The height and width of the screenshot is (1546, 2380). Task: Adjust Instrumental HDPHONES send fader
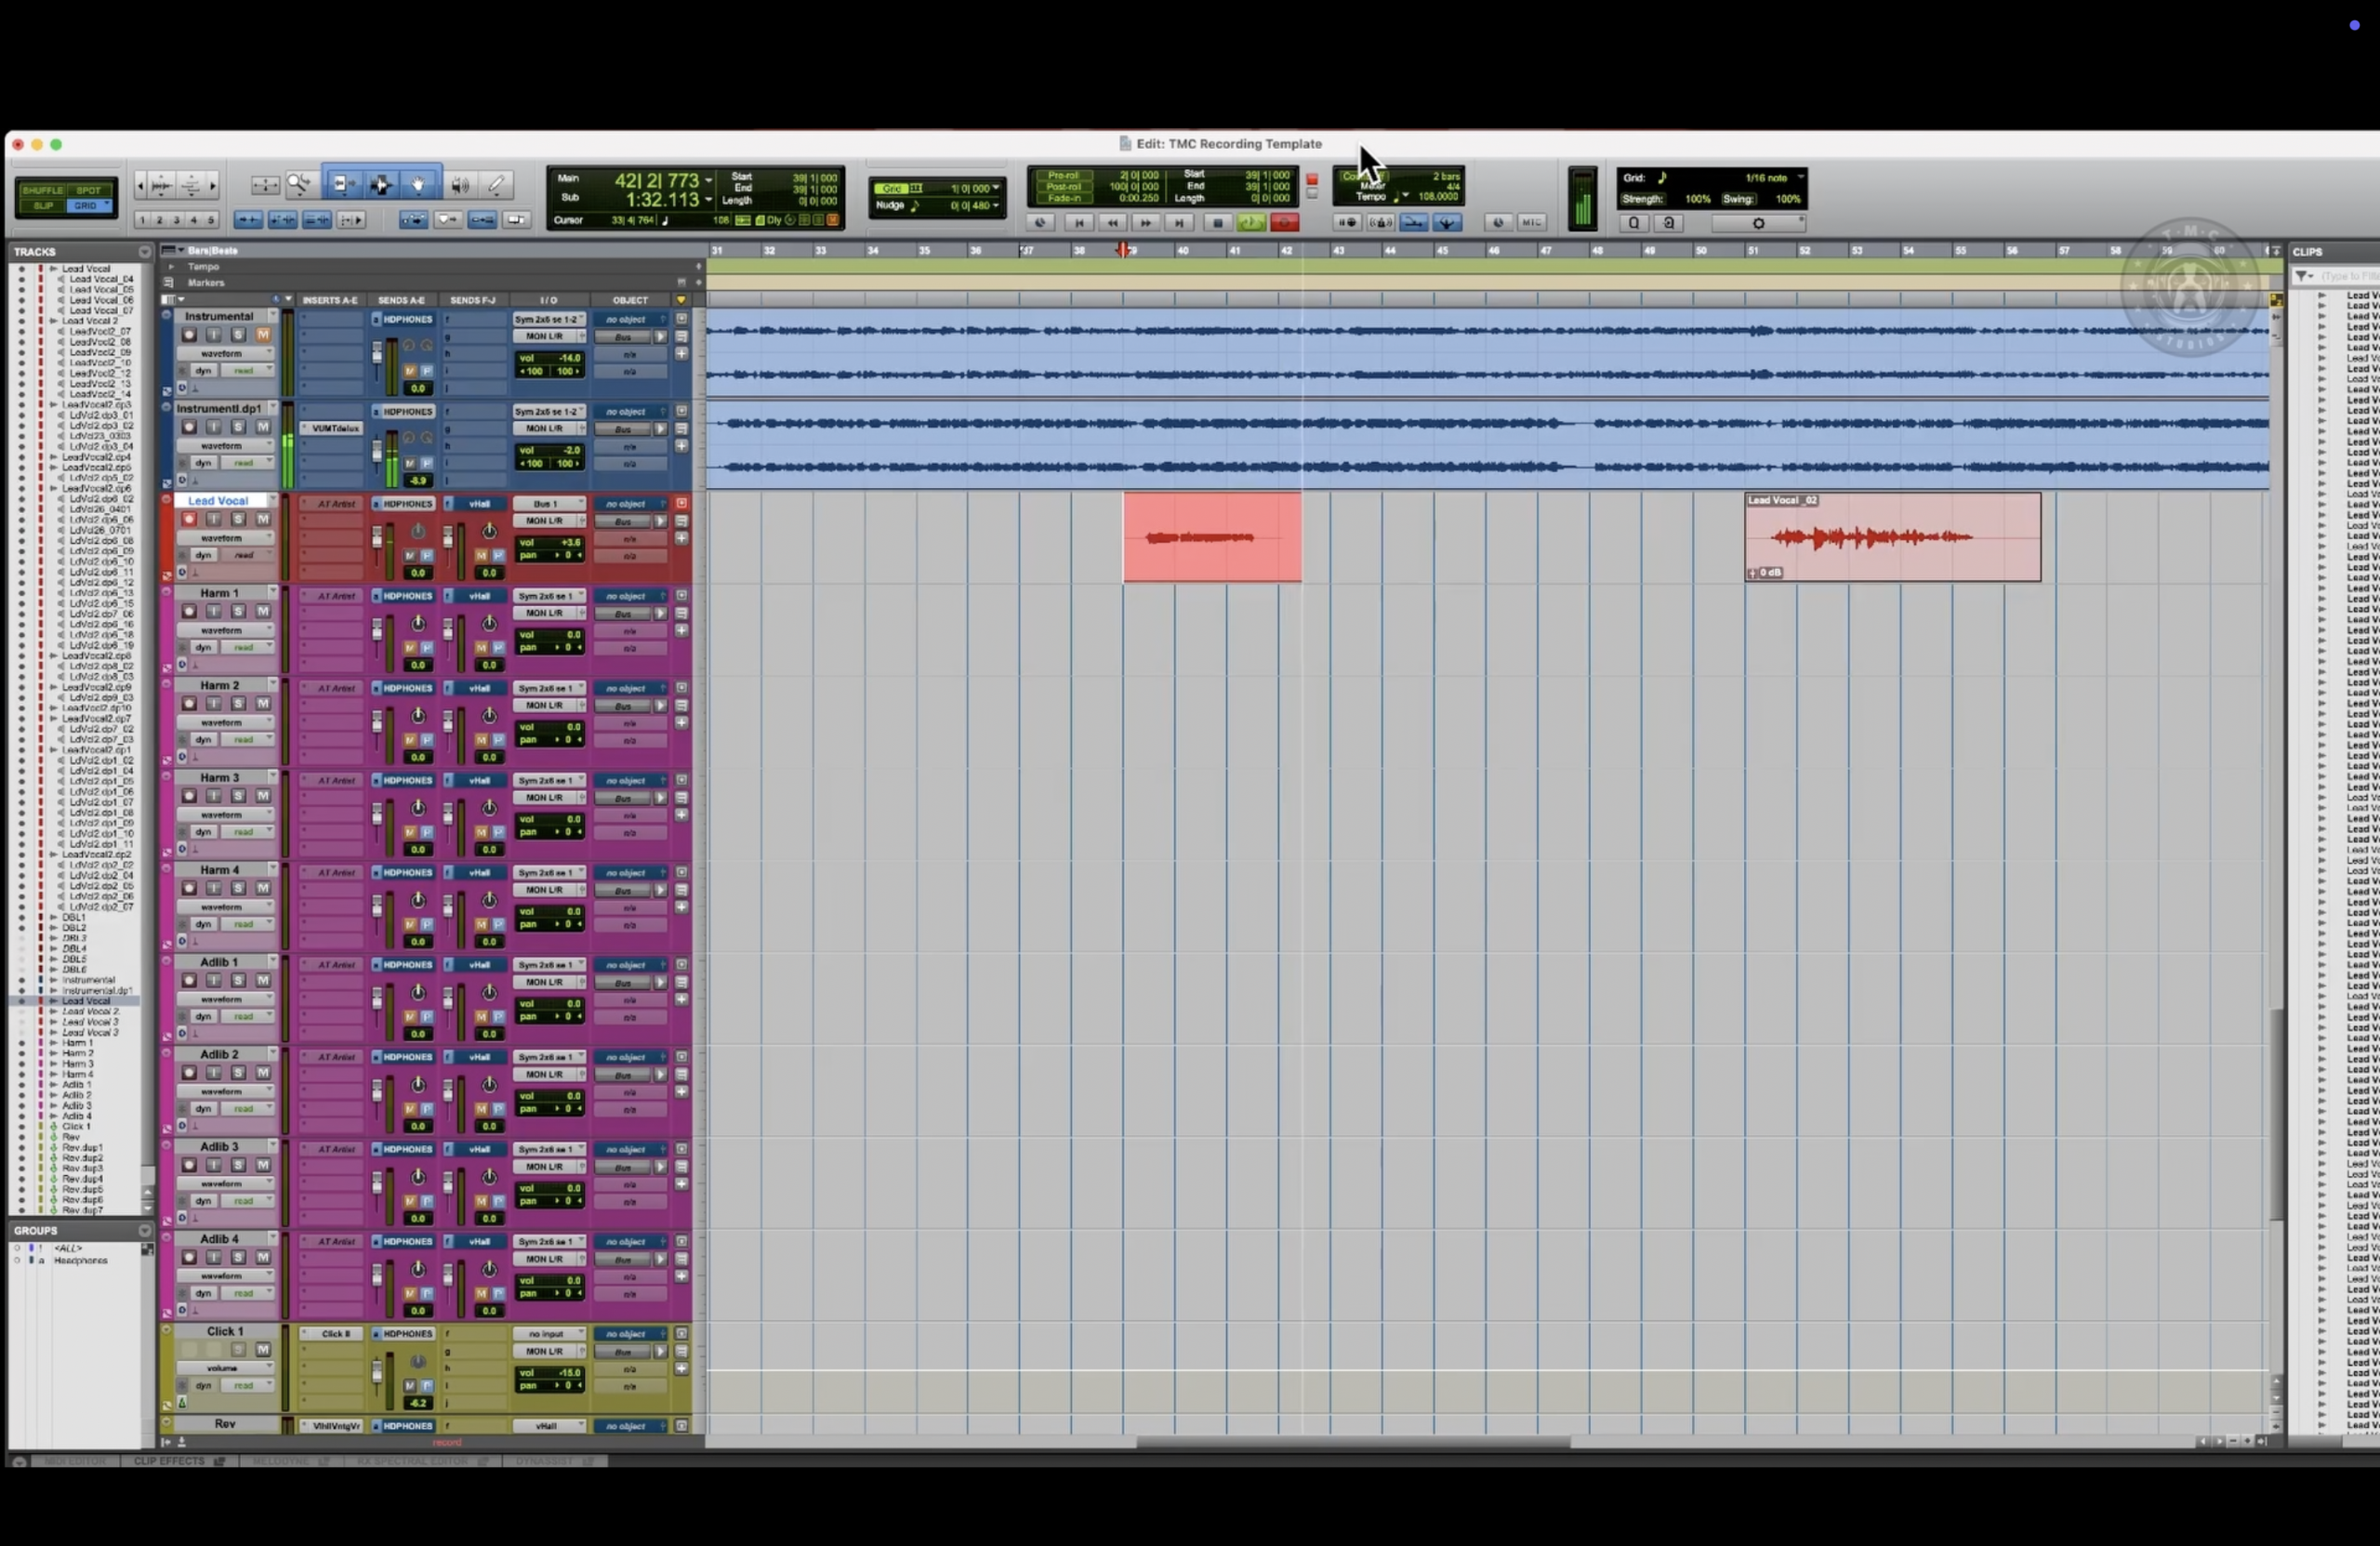(x=377, y=353)
